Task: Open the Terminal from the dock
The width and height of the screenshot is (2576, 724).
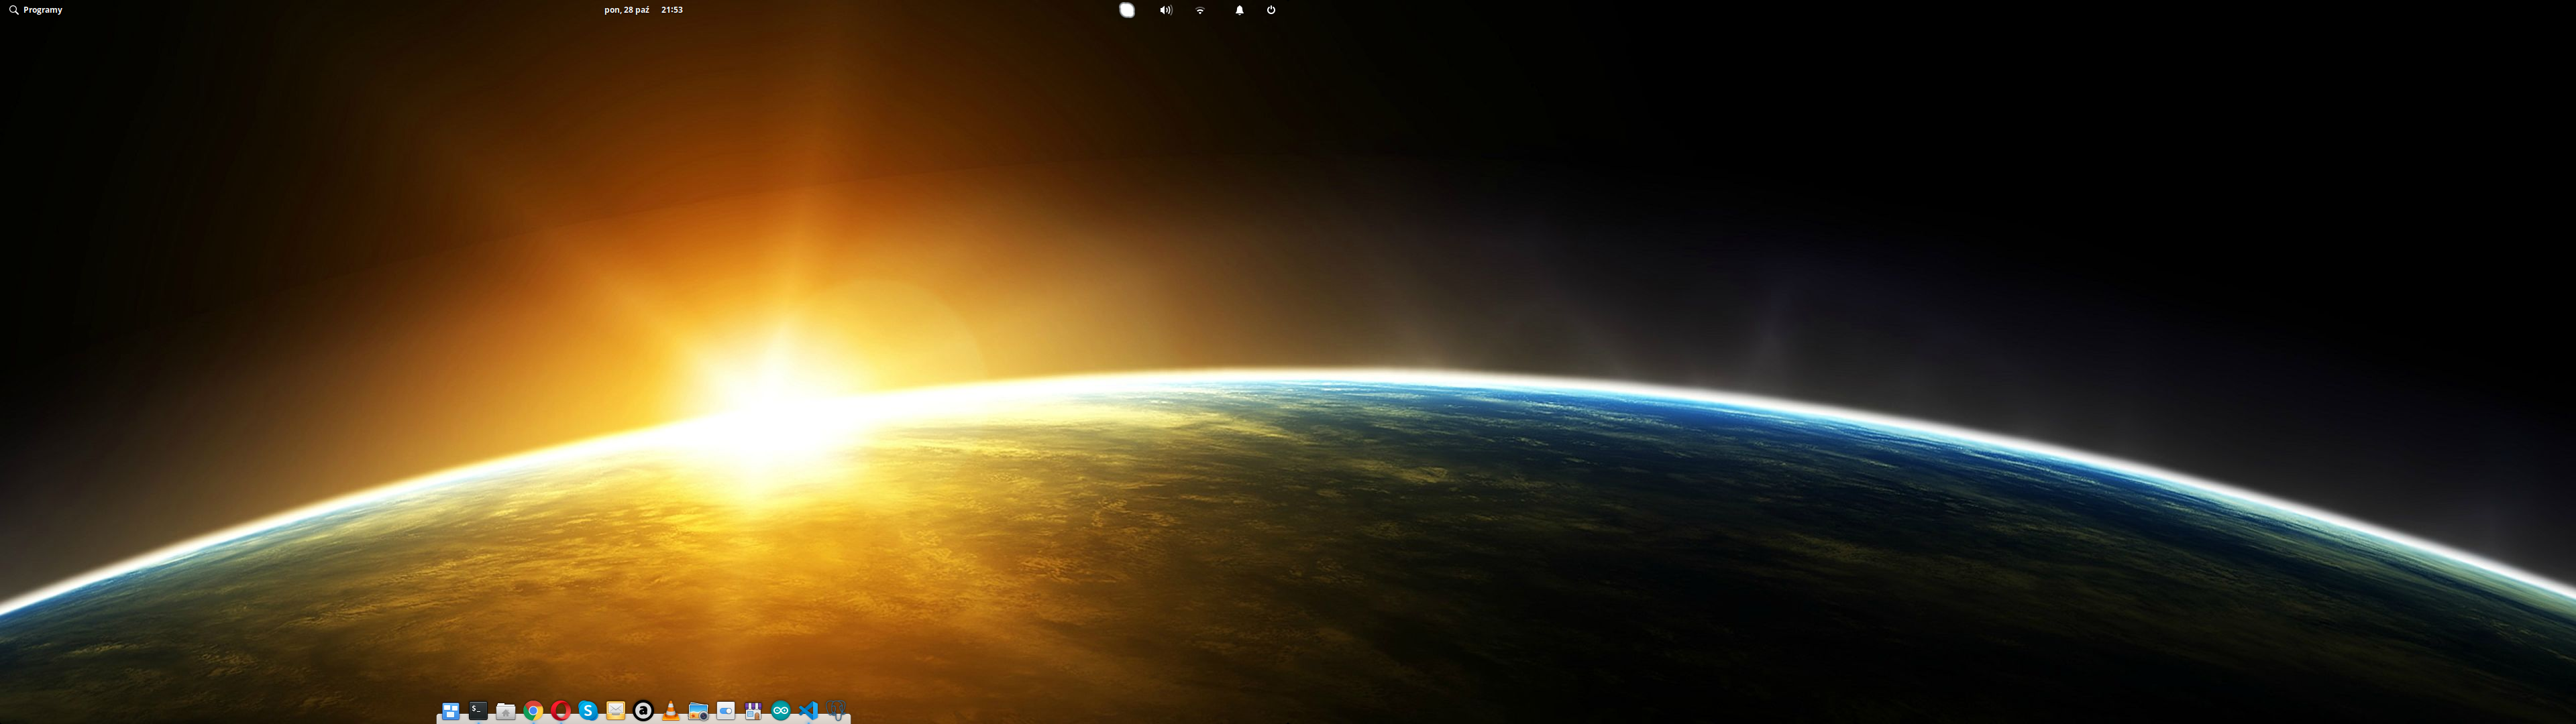Action: [x=478, y=710]
